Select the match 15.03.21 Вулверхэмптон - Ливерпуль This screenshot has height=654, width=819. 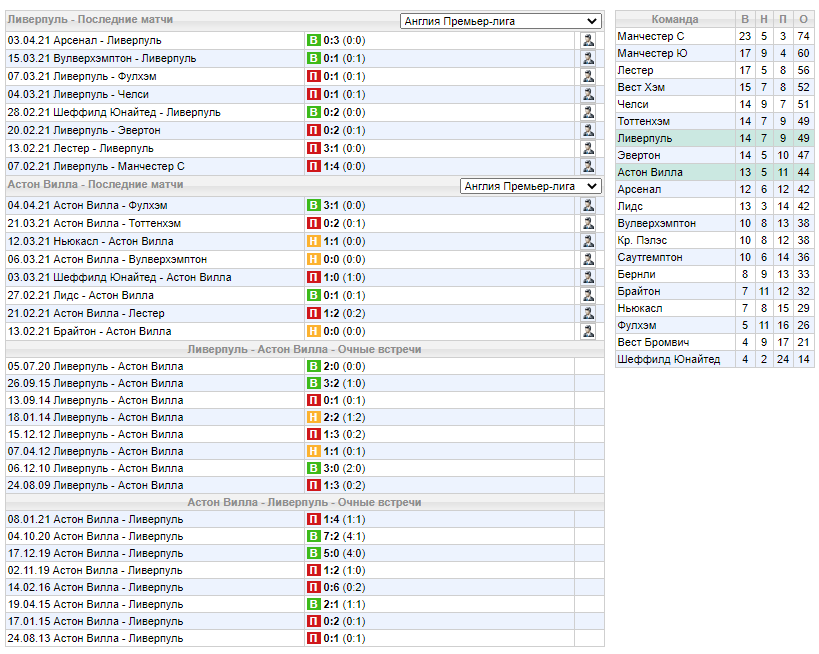[102, 58]
